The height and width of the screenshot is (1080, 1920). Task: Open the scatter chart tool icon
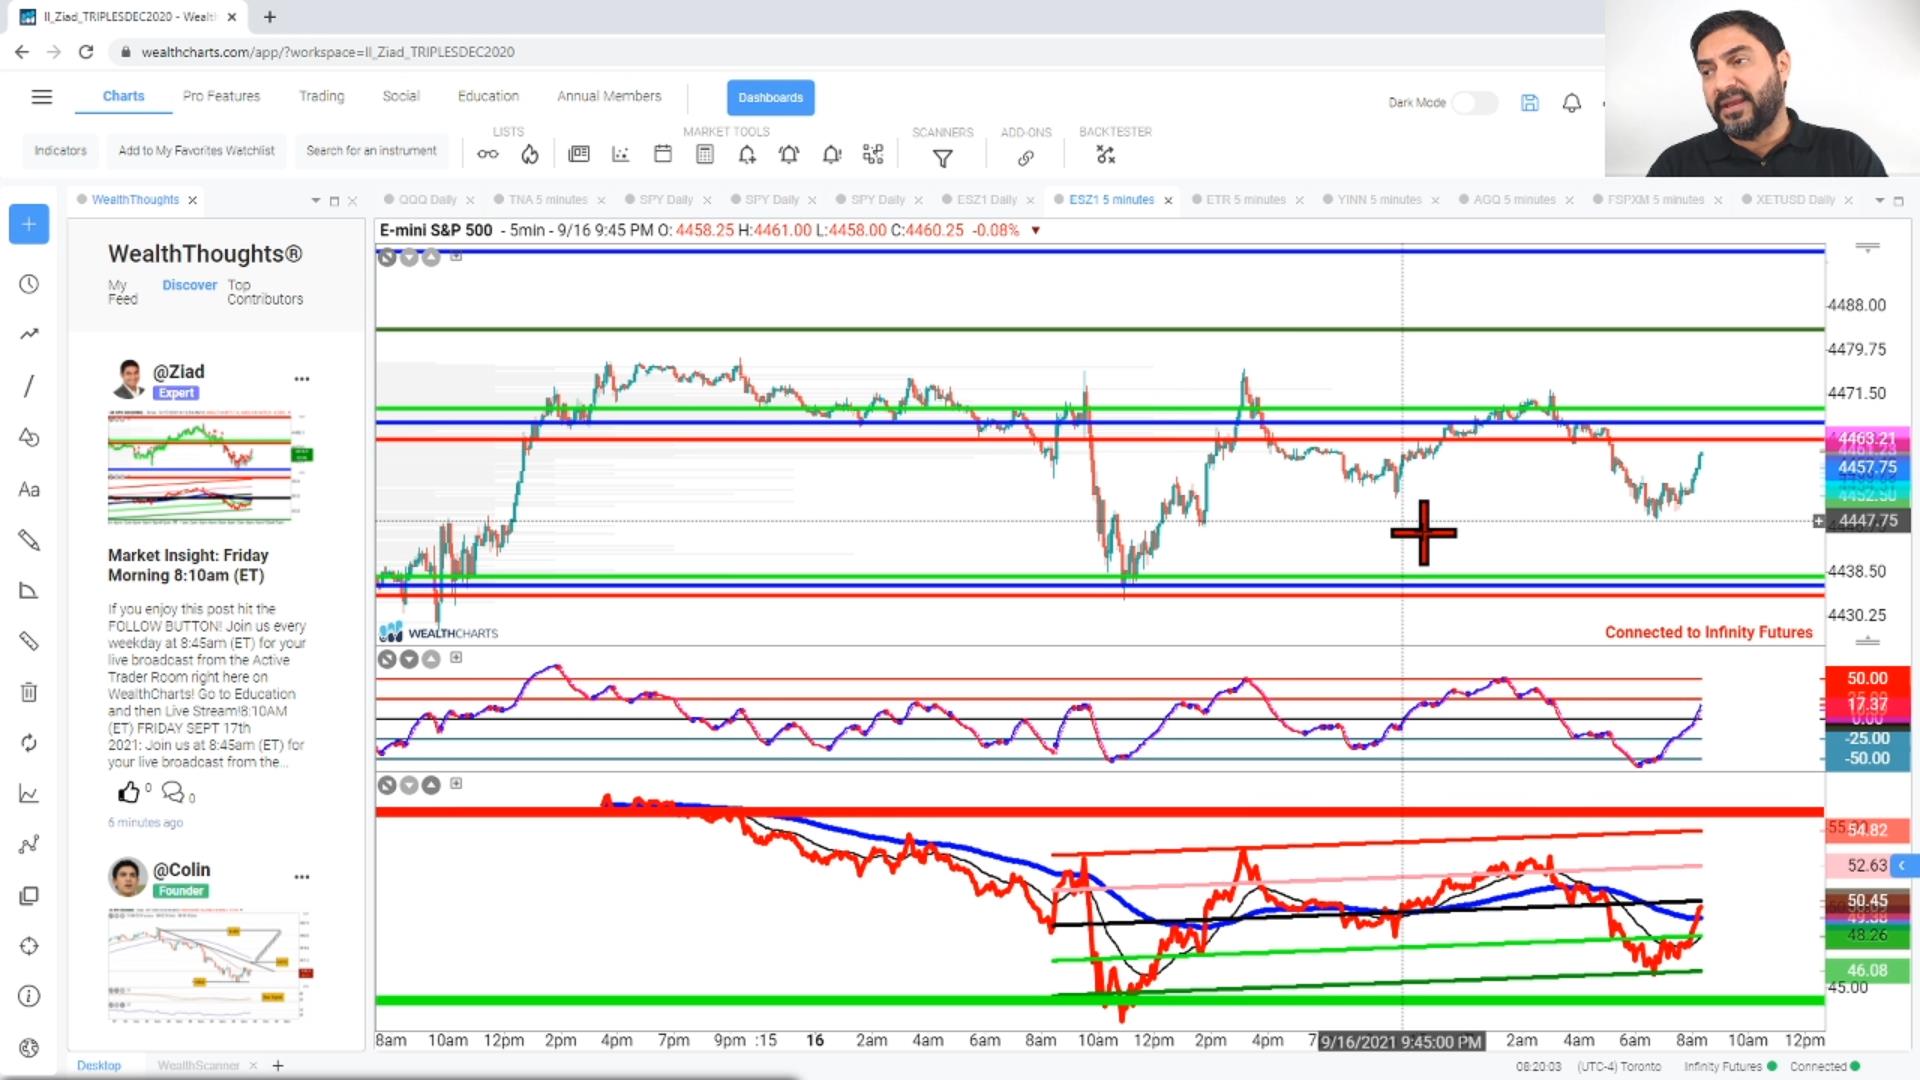[x=621, y=154]
